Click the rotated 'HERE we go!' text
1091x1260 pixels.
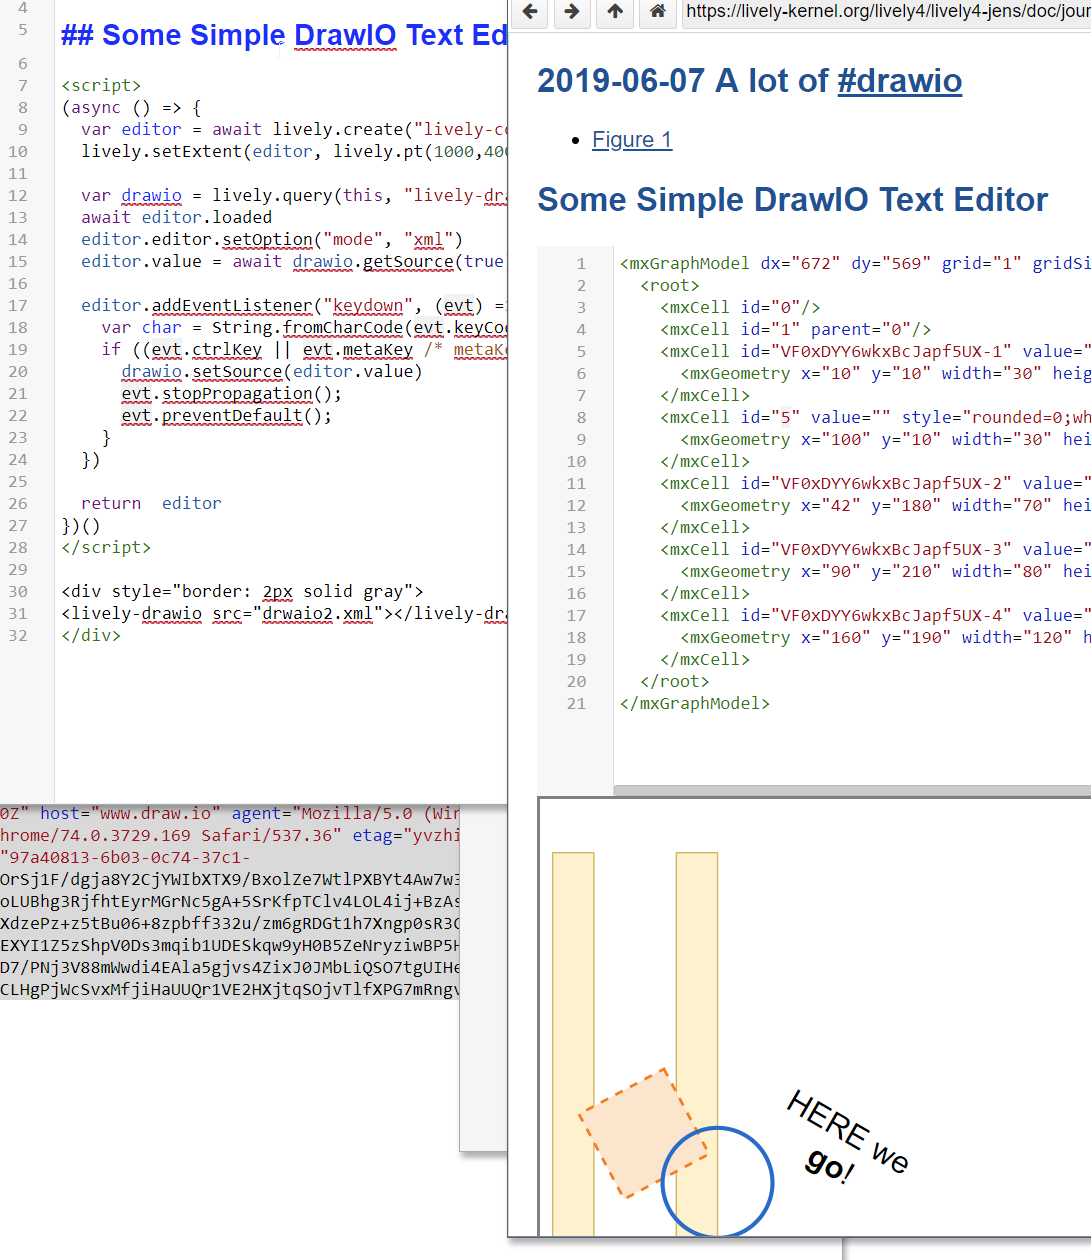coord(845,1137)
